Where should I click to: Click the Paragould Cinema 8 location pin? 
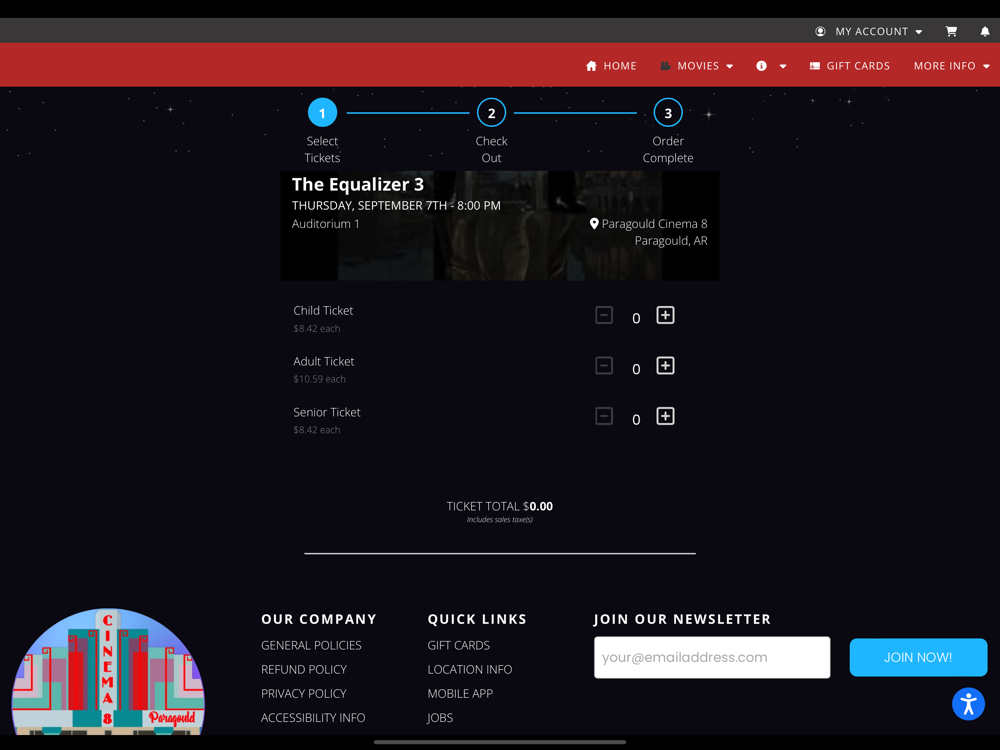tap(594, 224)
